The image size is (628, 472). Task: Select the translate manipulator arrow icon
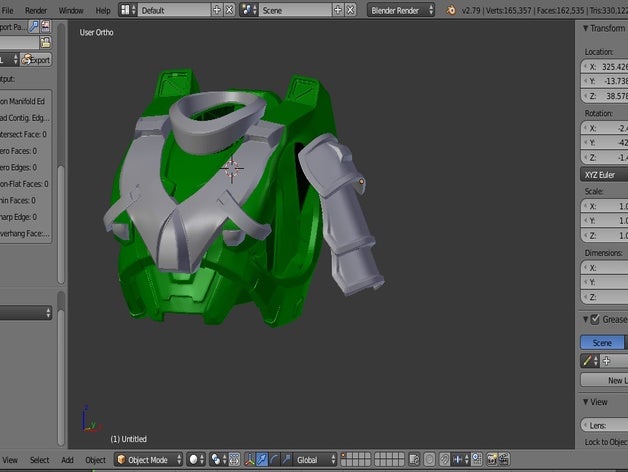261,460
